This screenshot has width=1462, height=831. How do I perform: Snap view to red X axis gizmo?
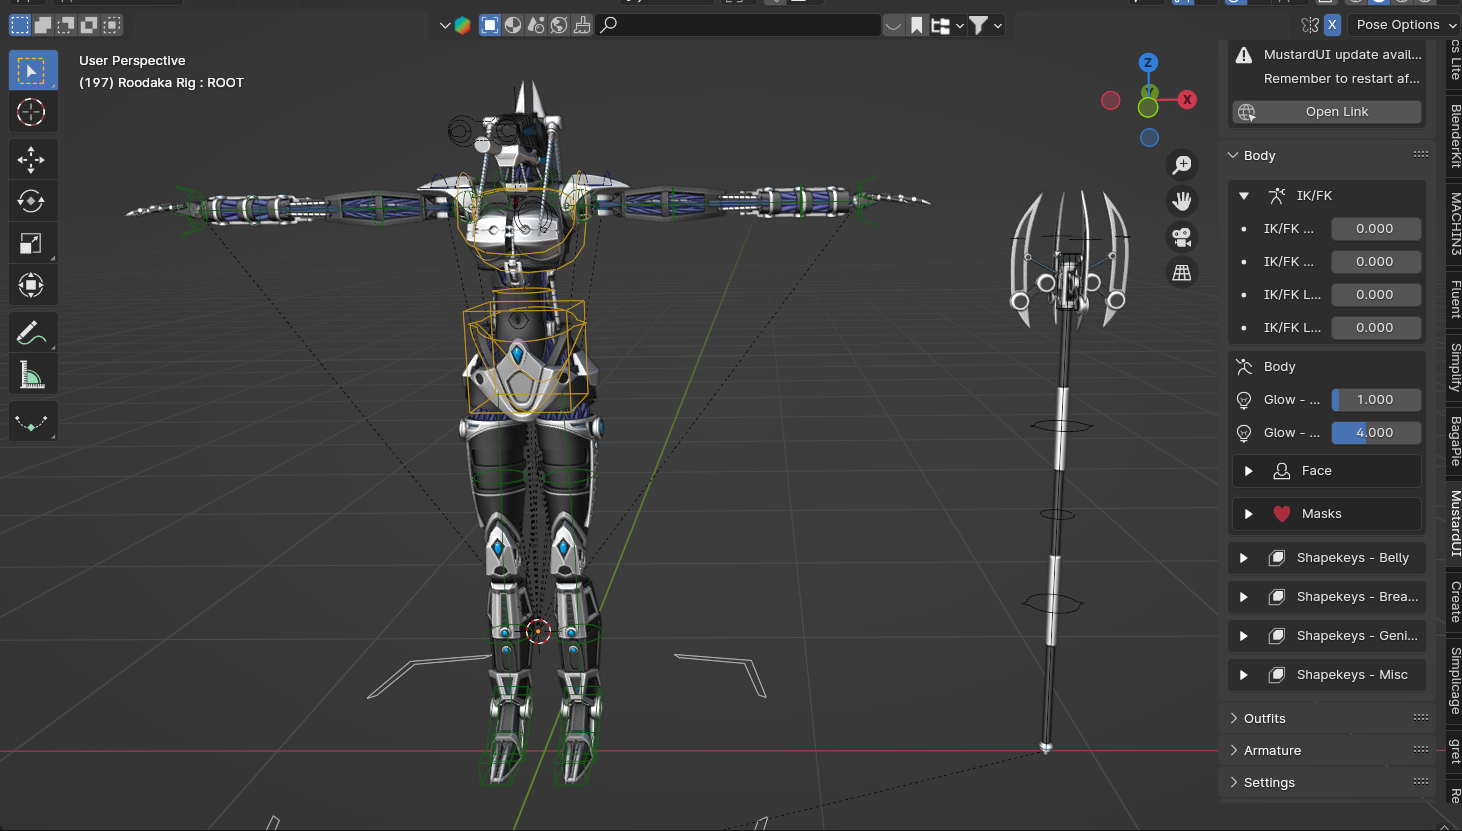pos(1187,99)
